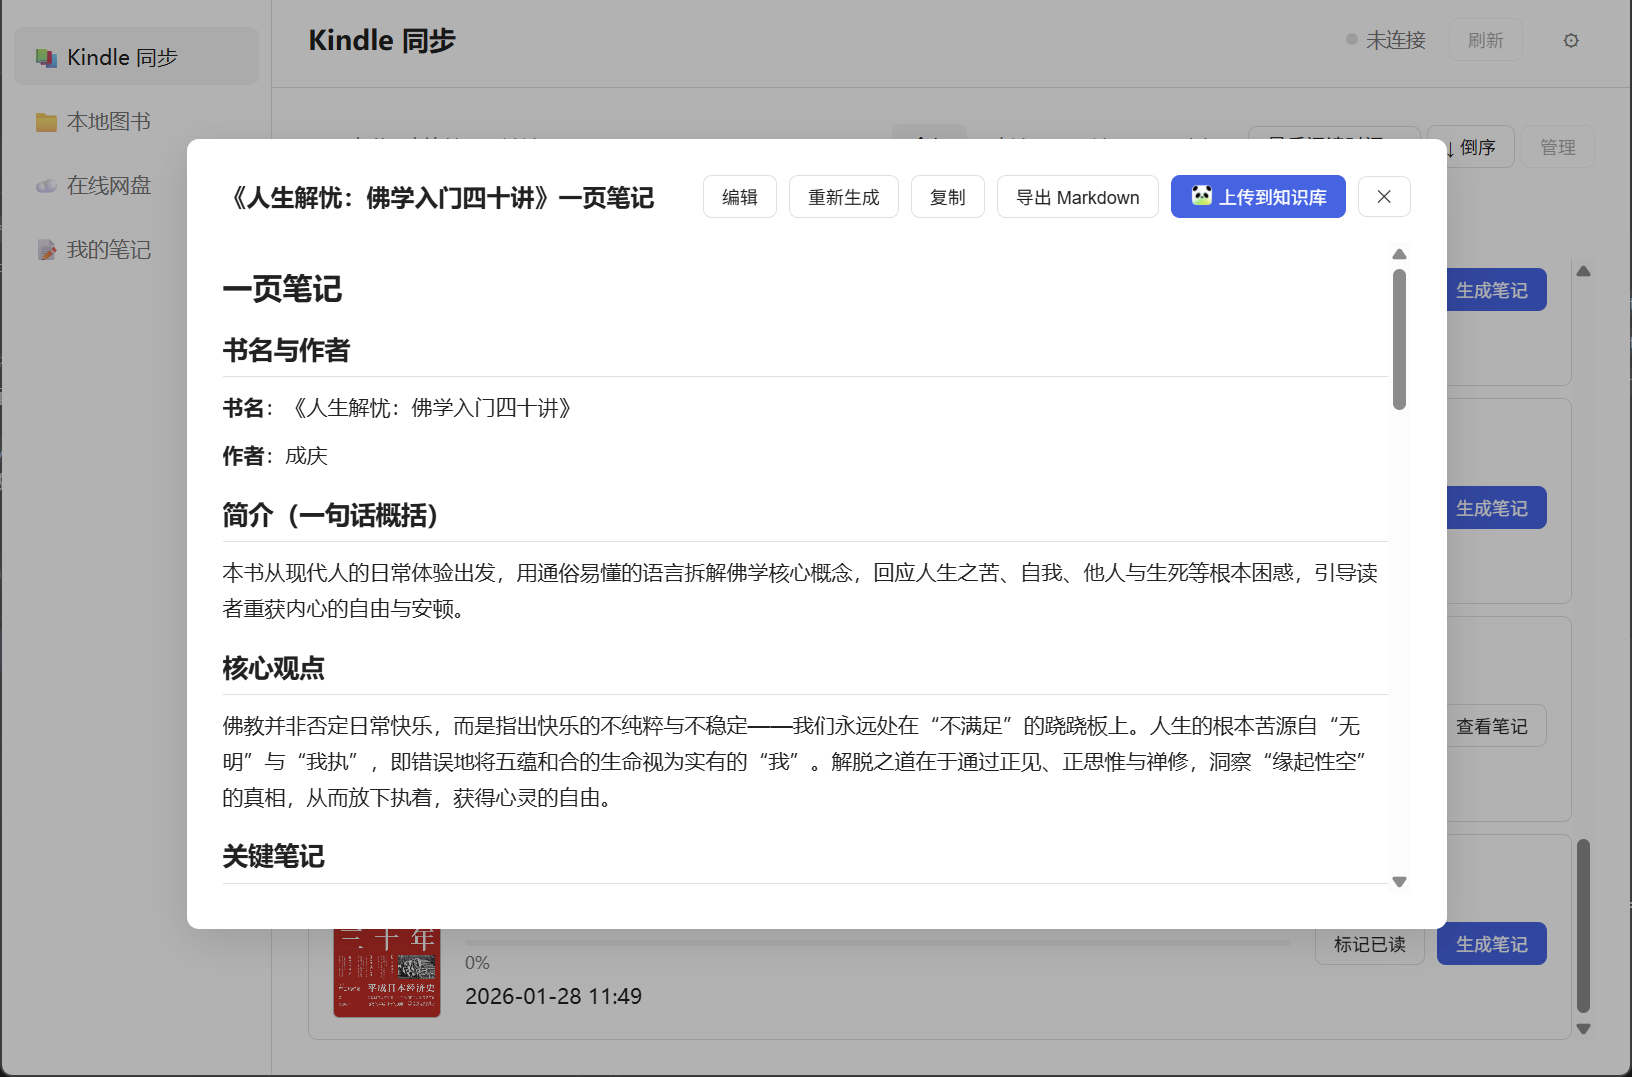Screen dimensions: 1632x1077
Task: Click the 管理 button
Action: point(1558,147)
